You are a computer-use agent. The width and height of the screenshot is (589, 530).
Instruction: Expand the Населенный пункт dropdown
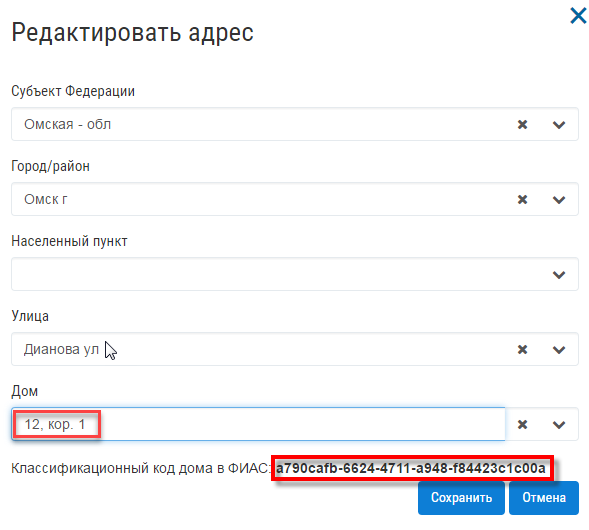(x=559, y=275)
